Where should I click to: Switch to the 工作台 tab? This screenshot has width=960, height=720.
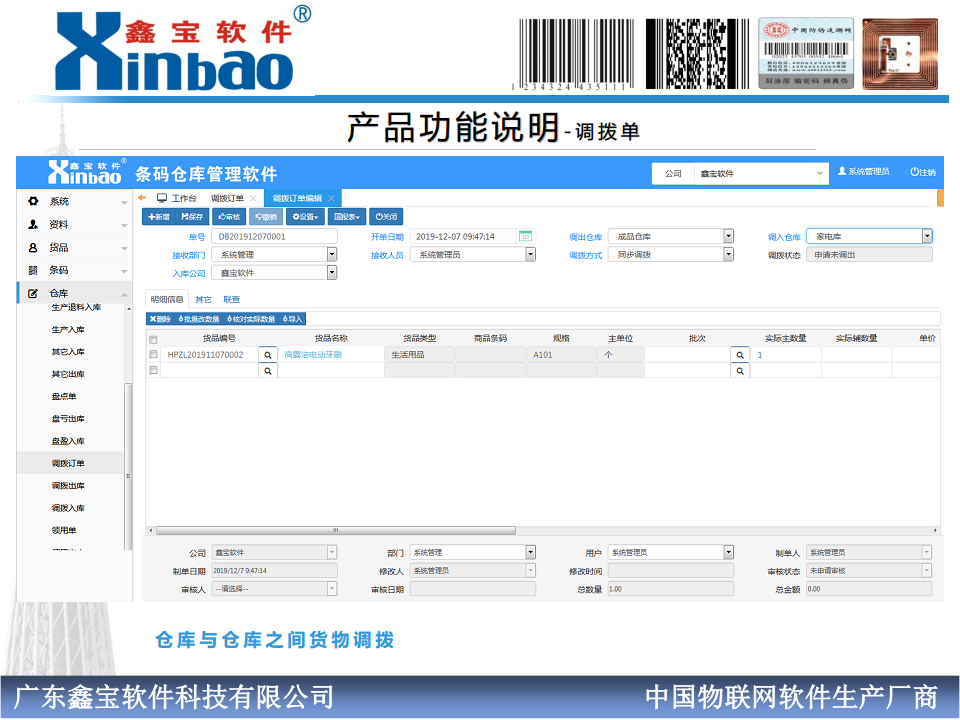(177, 198)
